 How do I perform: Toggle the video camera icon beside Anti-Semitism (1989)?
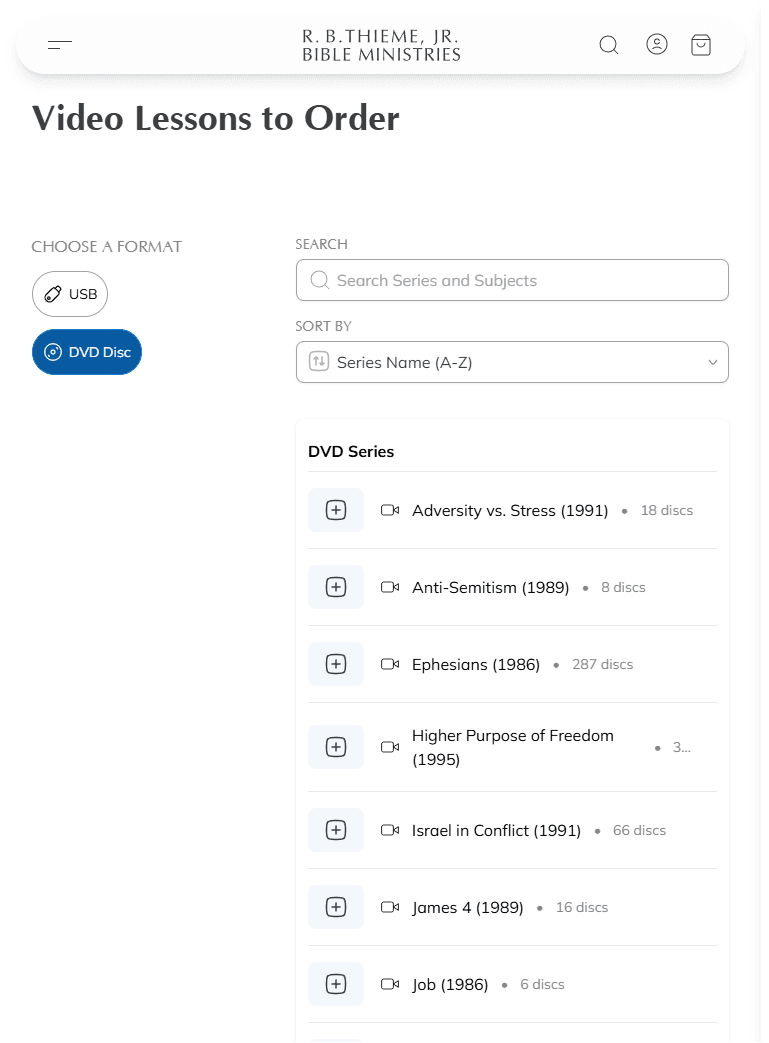pos(390,587)
